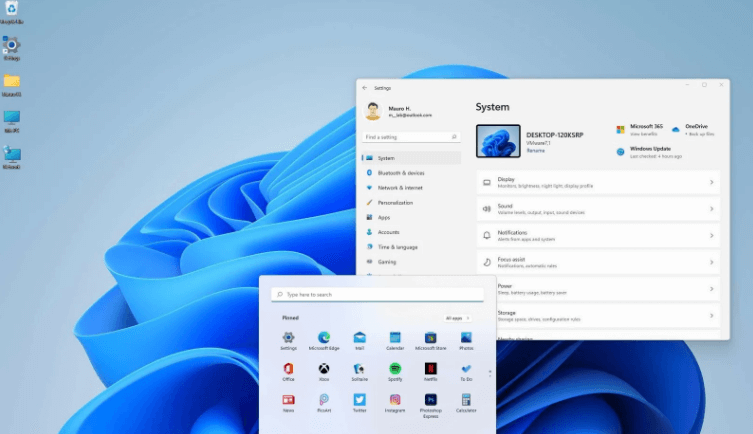The height and width of the screenshot is (434, 753).
Task: Click All apps button in Start menu
Action: click(457, 318)
